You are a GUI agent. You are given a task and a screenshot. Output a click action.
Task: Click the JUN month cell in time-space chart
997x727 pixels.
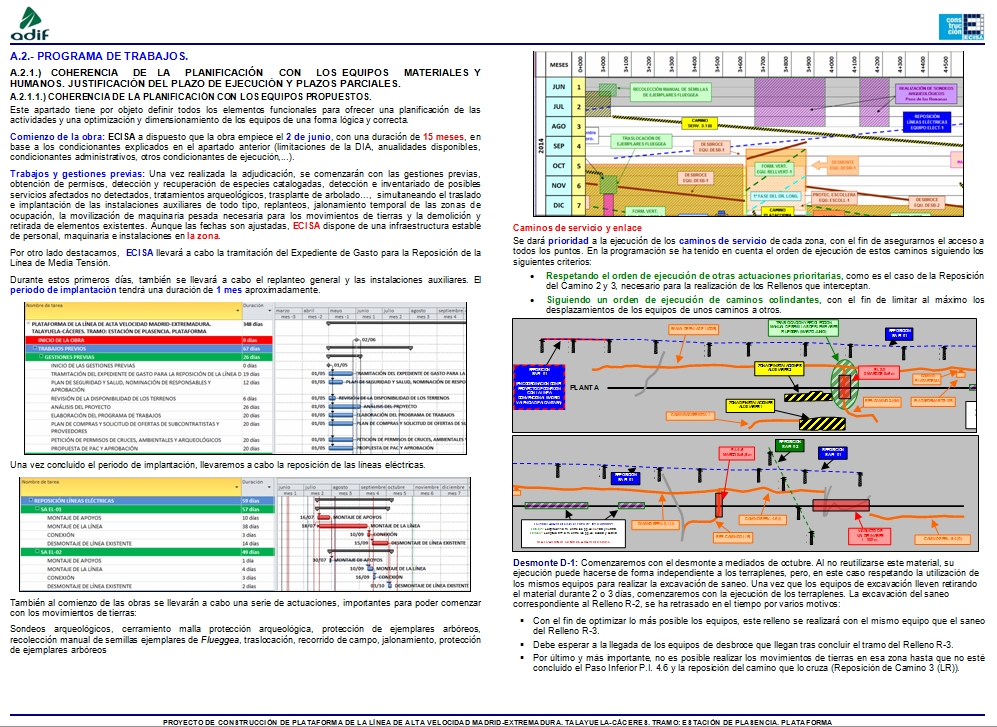559,87
